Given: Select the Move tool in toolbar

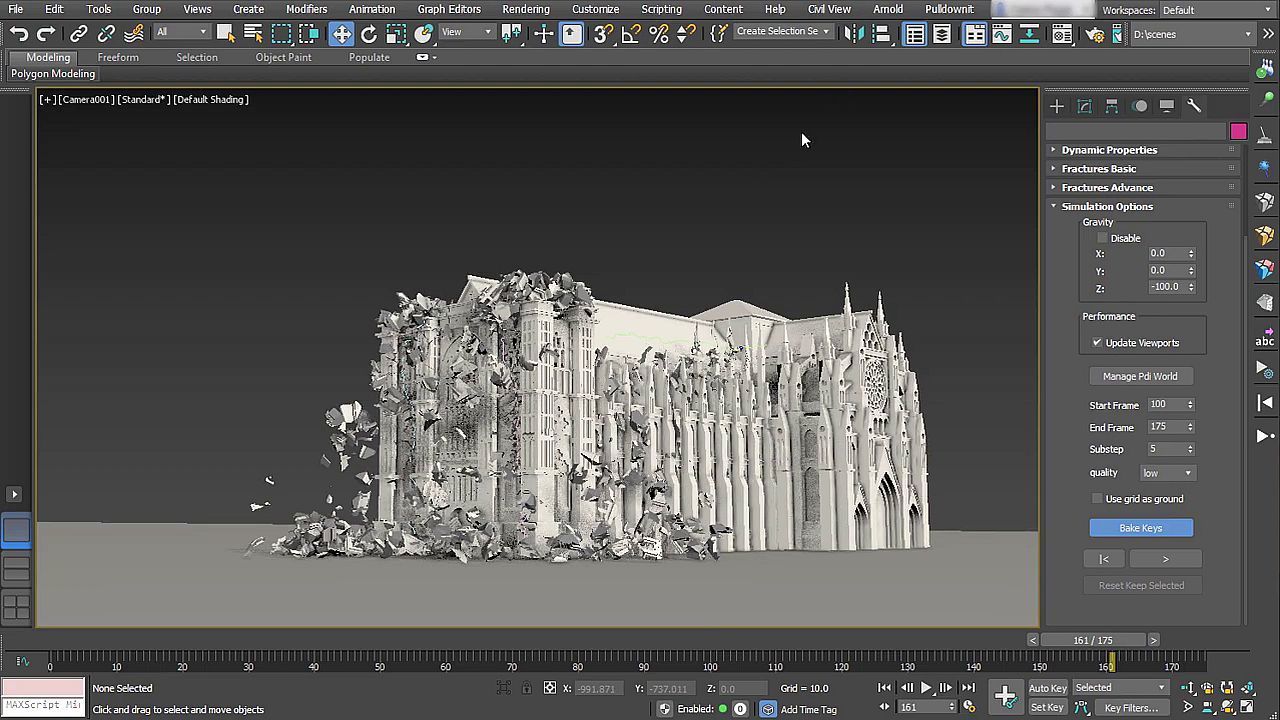Looking at the screenshot, I should (342, 34).
